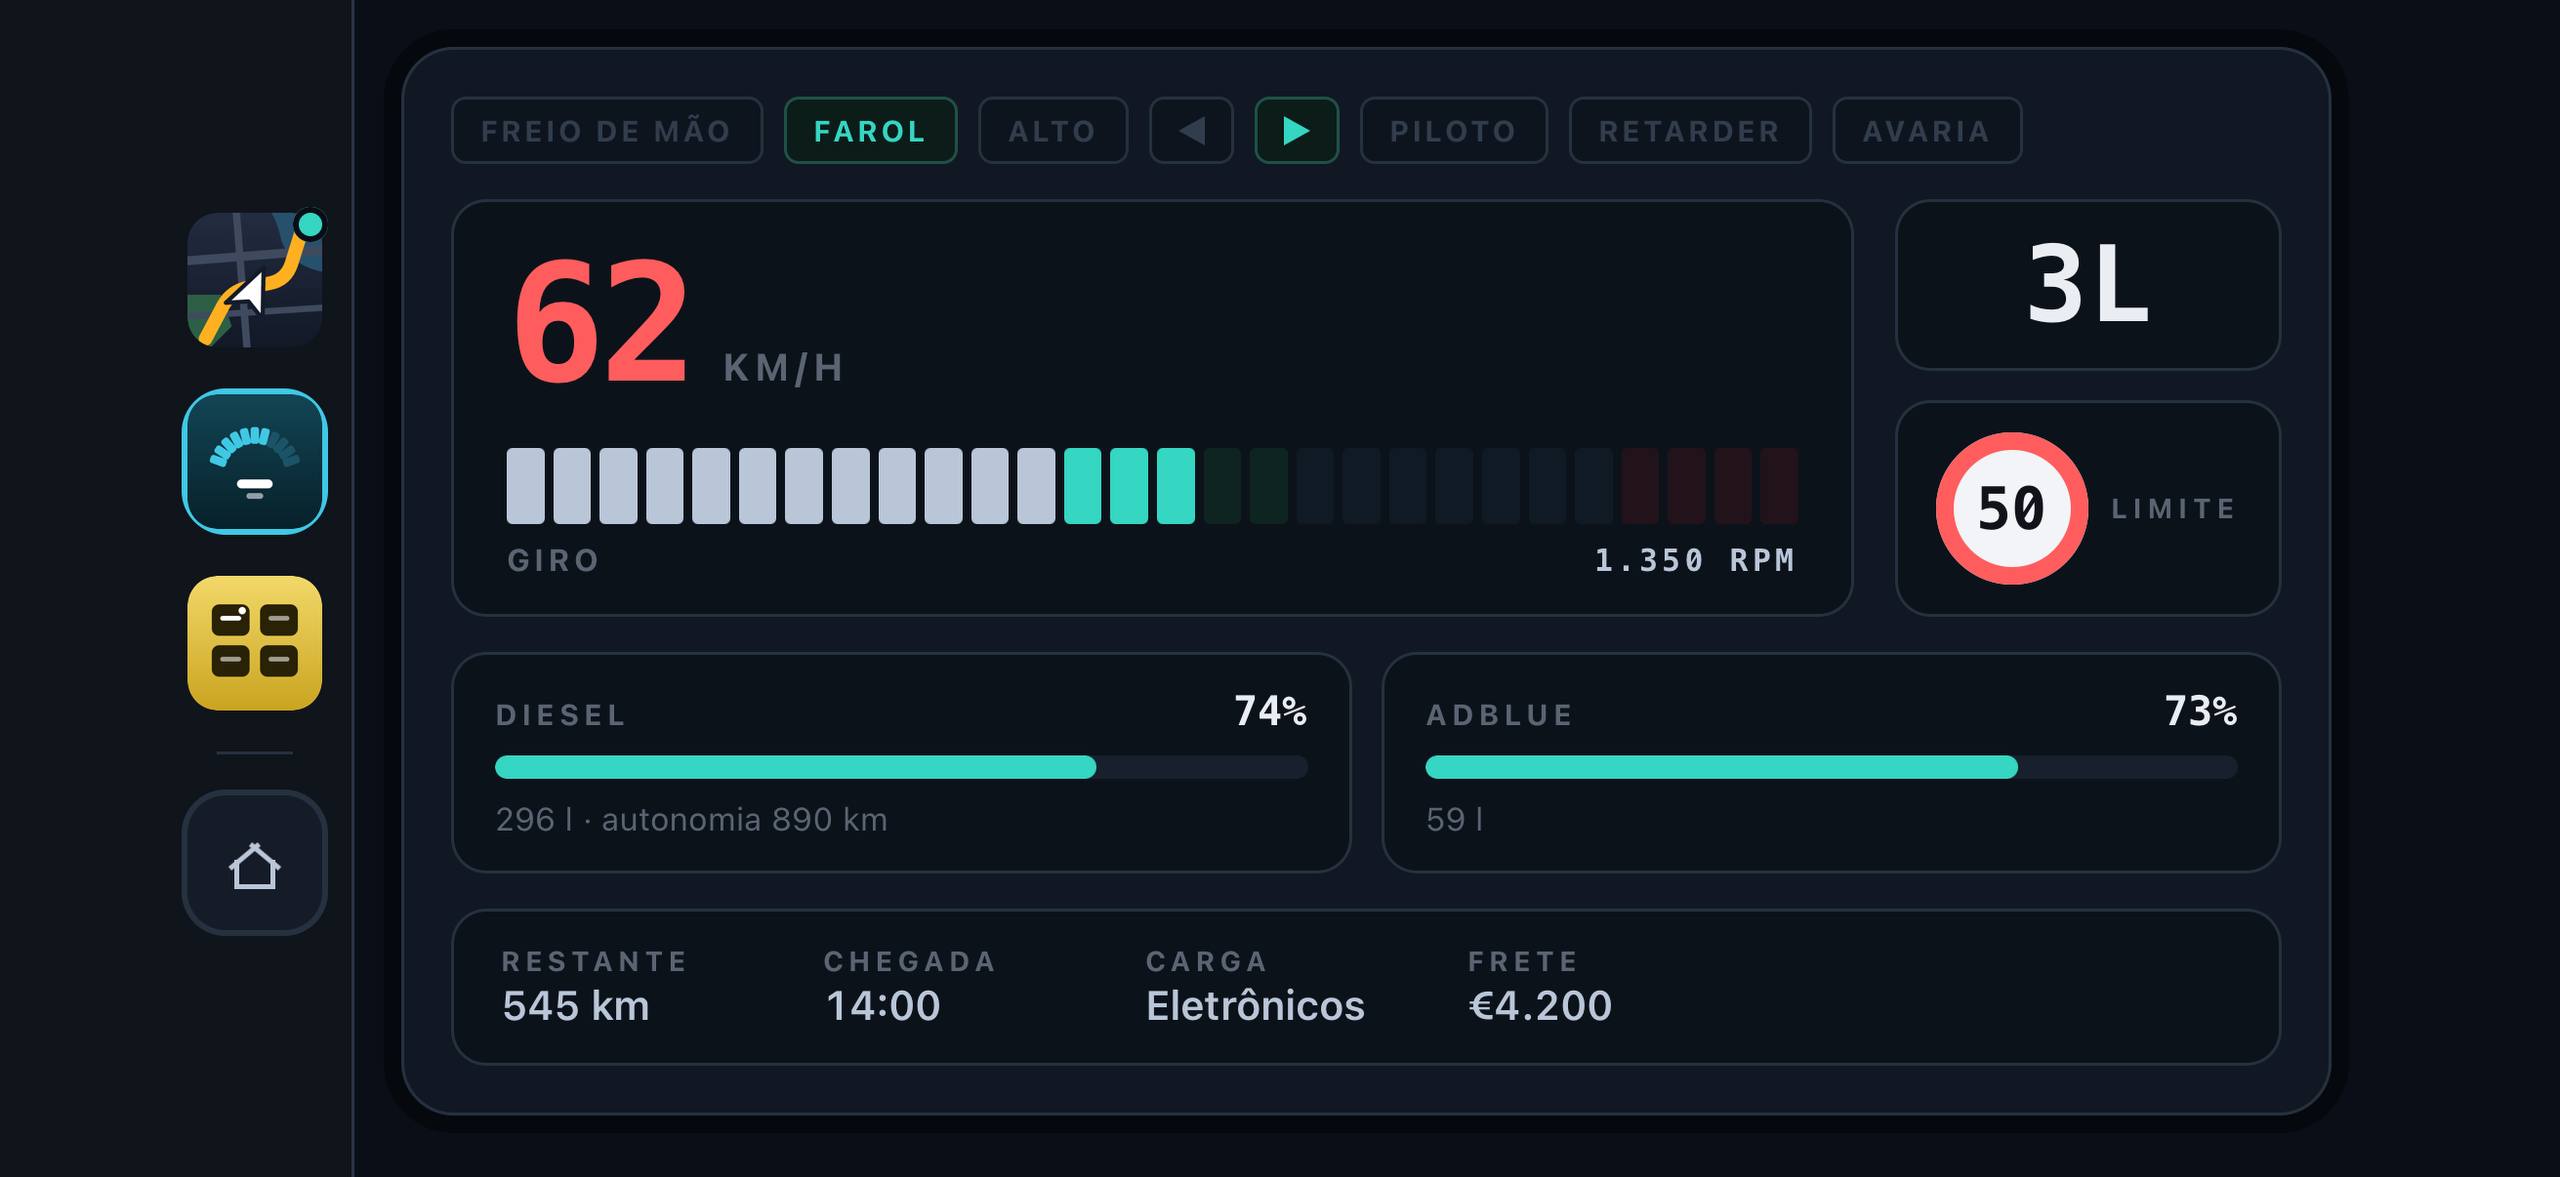Toggle the ALTO high beam indicator
The image size is (2560, 1177).
[x=1052, y=131]
